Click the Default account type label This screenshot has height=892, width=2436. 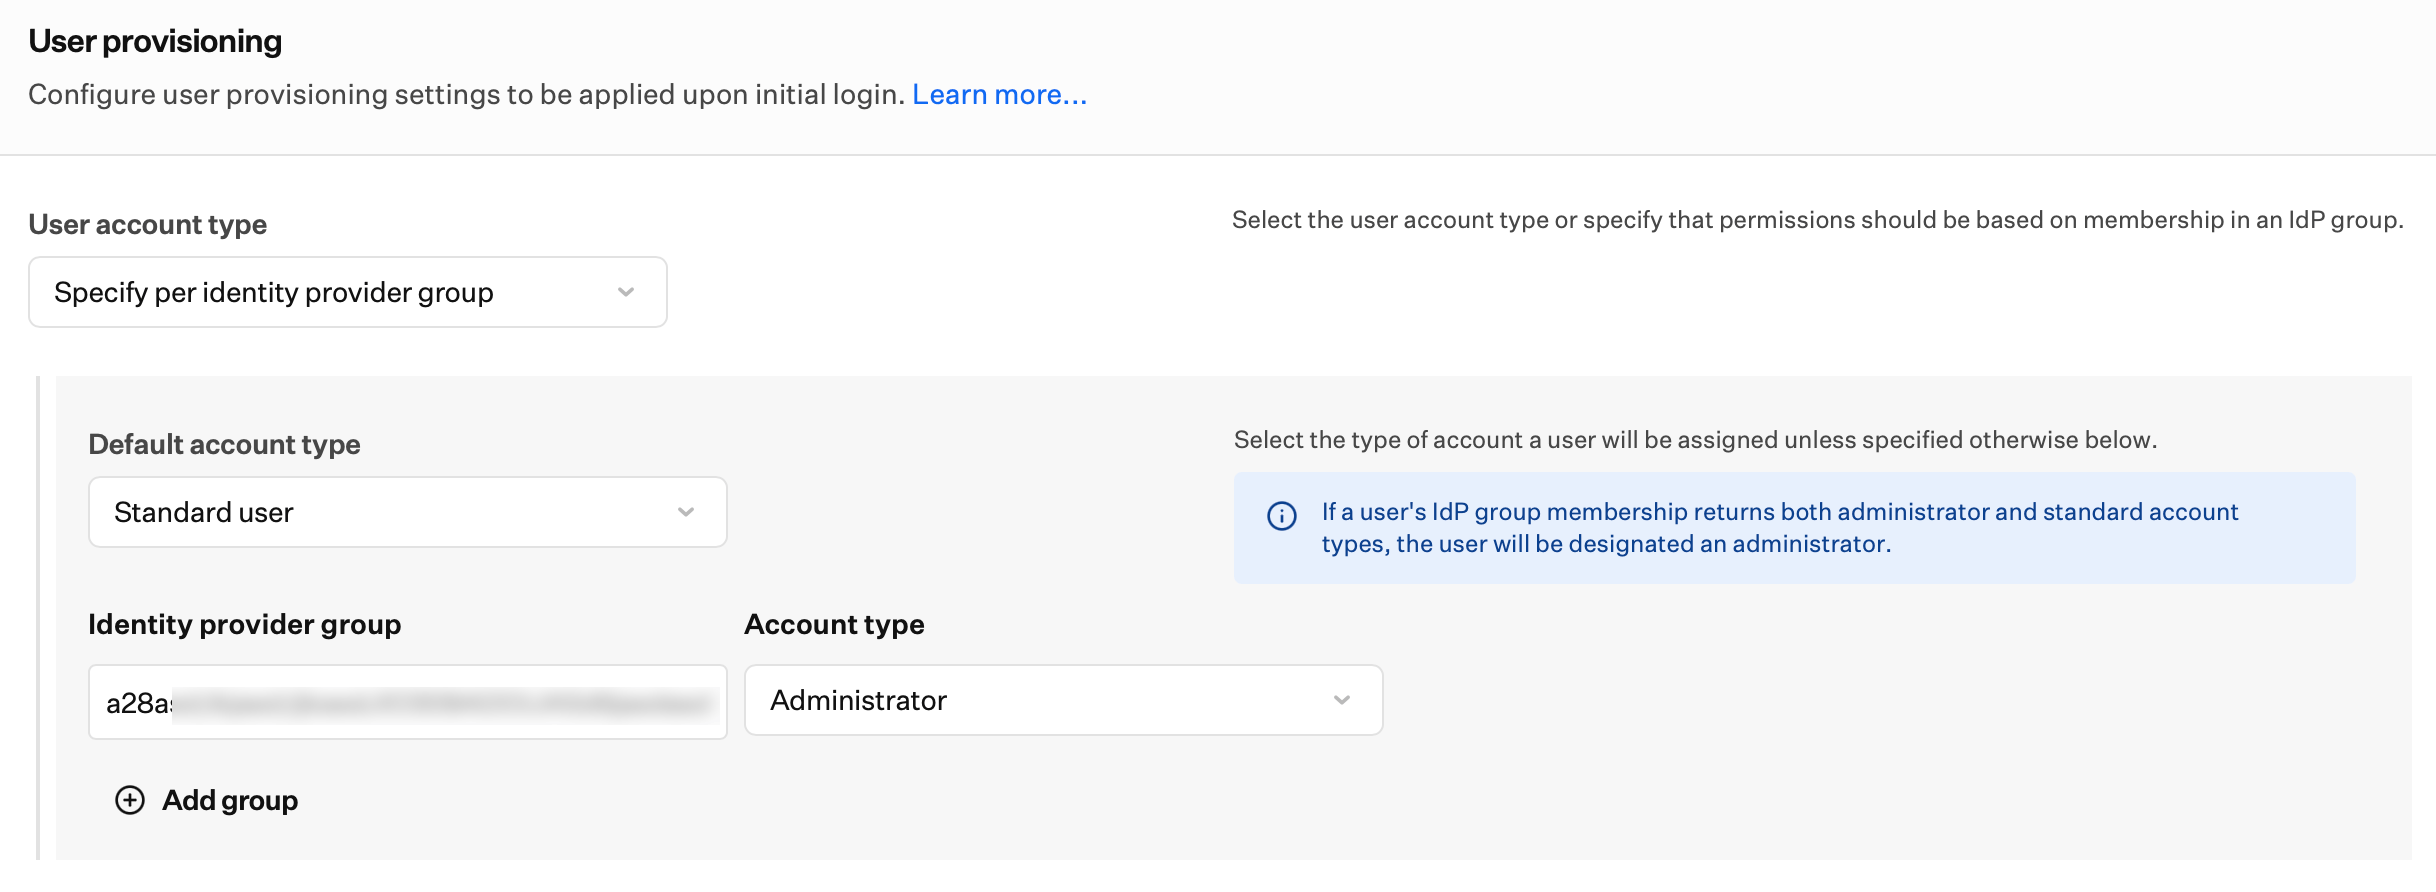point(224,444)
